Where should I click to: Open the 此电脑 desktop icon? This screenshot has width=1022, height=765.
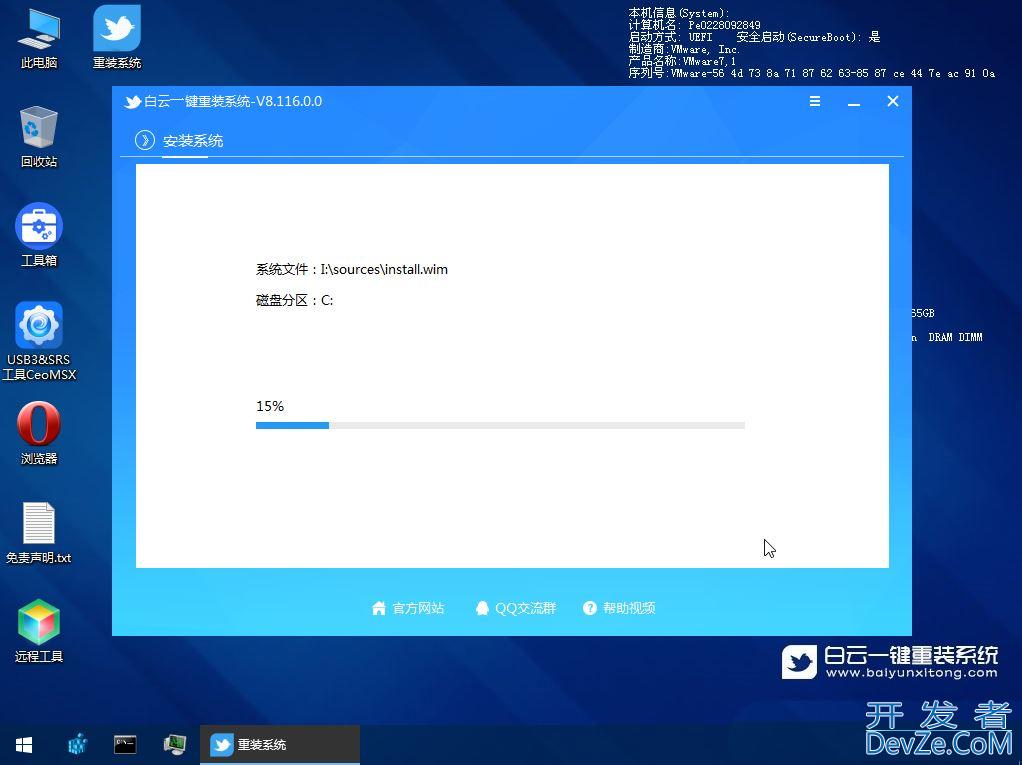39,38
